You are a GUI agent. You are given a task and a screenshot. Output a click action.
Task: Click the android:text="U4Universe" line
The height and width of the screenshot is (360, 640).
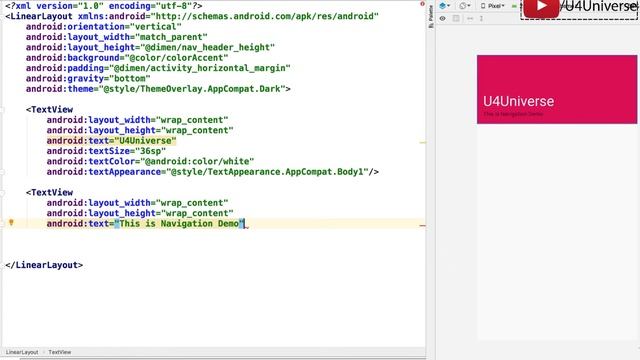pos(111,141)
